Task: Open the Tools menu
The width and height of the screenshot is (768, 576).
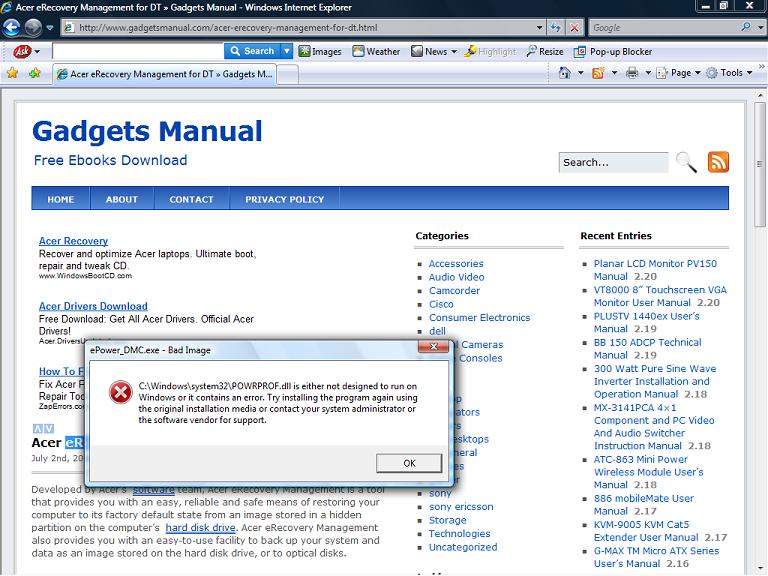Action: [729, 73]
